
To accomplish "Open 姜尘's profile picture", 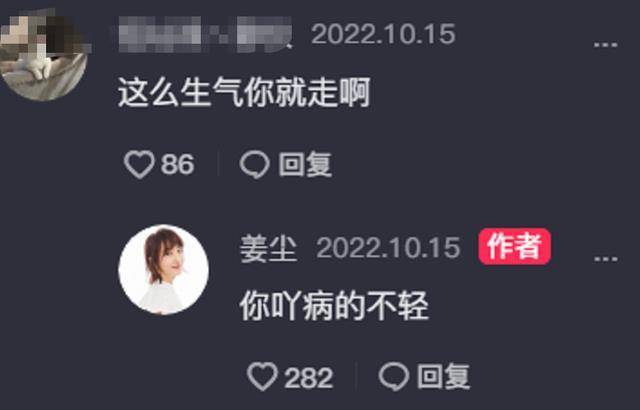I will [164, 269].
